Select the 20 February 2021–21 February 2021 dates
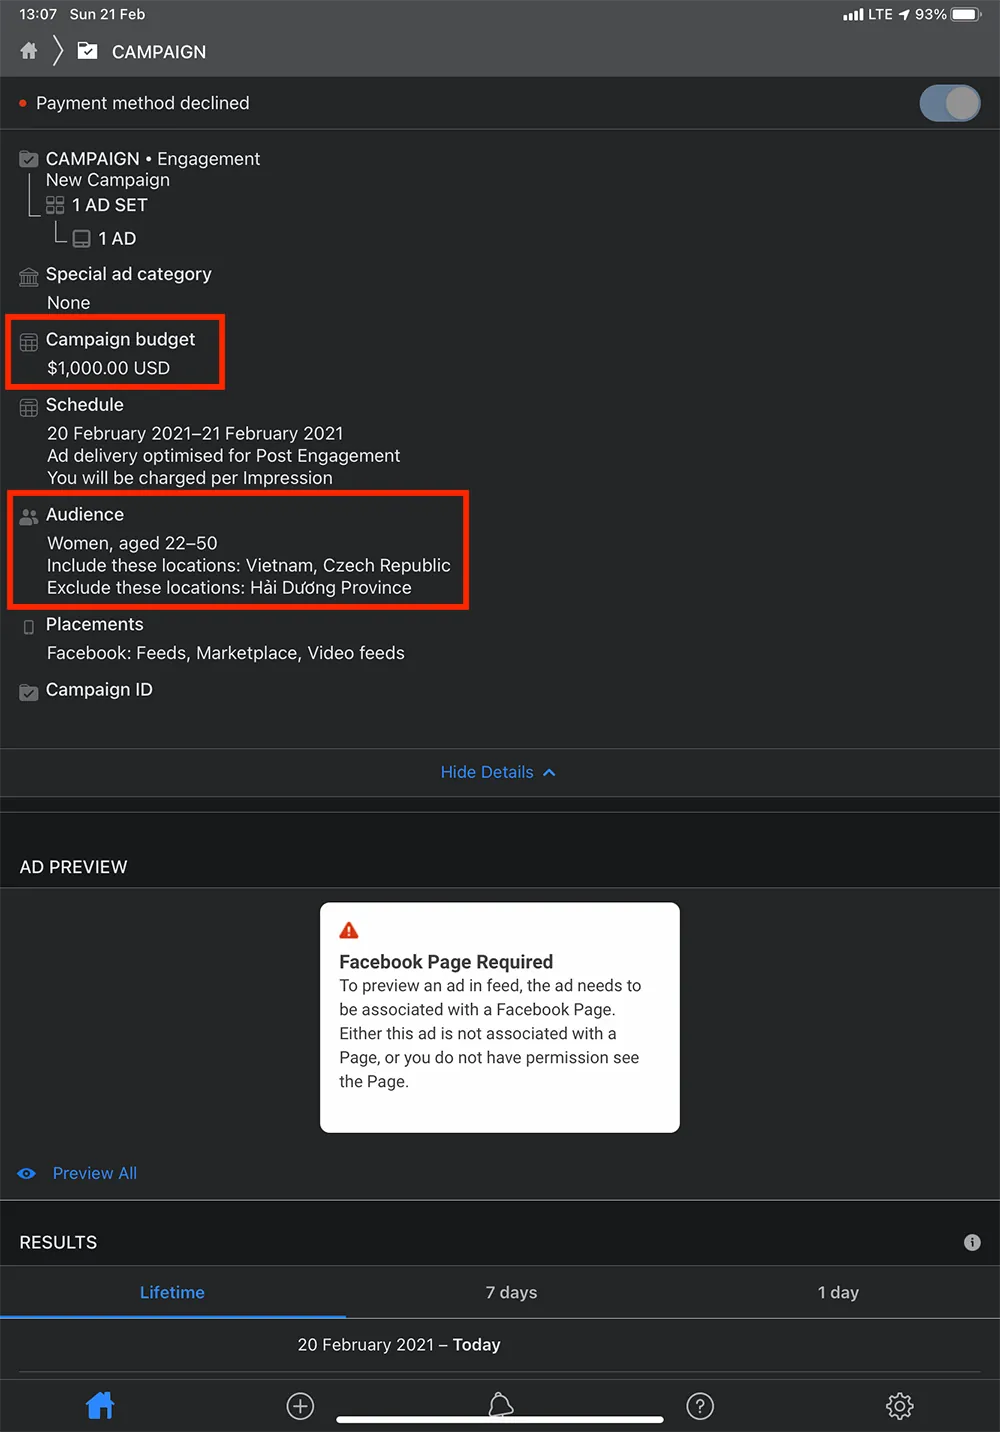Screen dimensions: 1000x1432 click(195, 433)
